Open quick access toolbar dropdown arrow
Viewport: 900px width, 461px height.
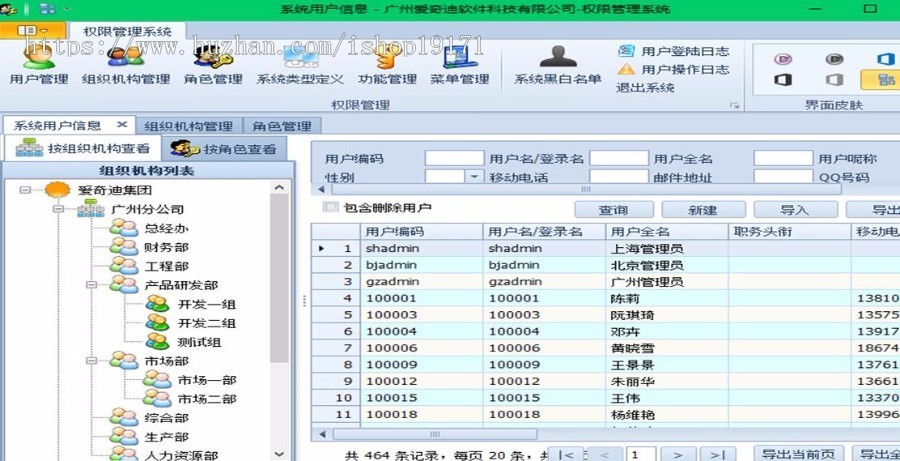tap(67, 9)
